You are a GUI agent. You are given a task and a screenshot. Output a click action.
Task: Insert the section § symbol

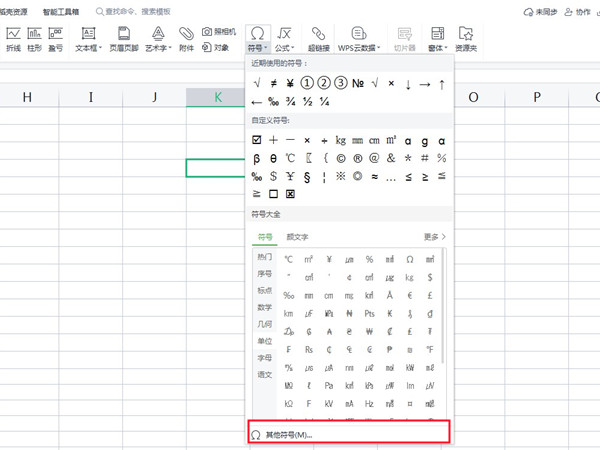click(x=307, y=177)
